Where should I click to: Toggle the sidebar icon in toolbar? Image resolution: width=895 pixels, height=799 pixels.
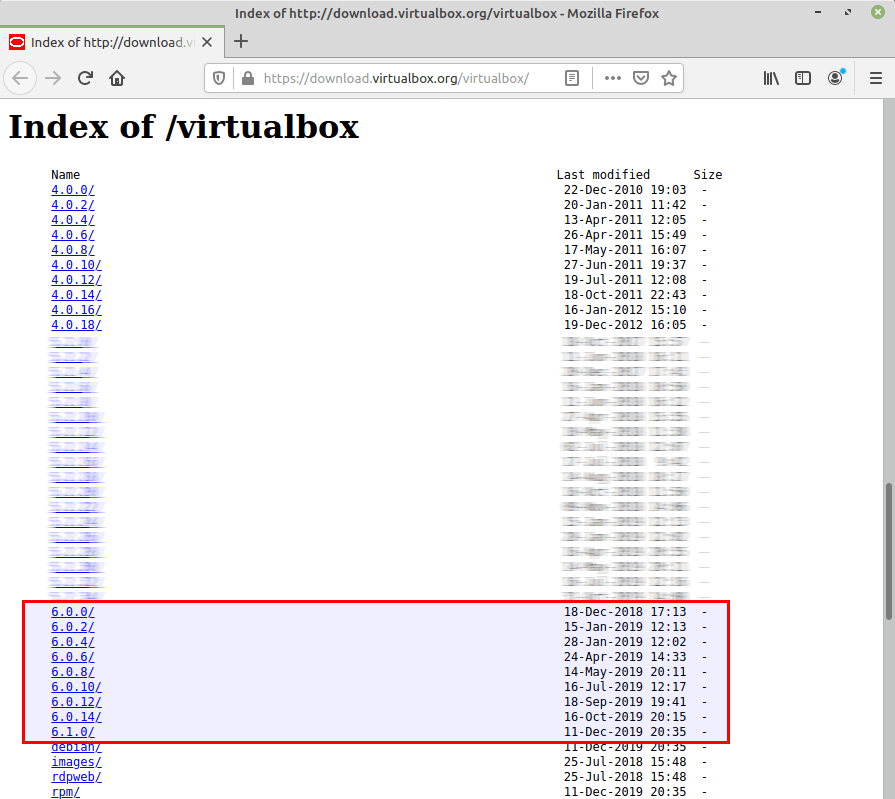[x=802, y=78]
